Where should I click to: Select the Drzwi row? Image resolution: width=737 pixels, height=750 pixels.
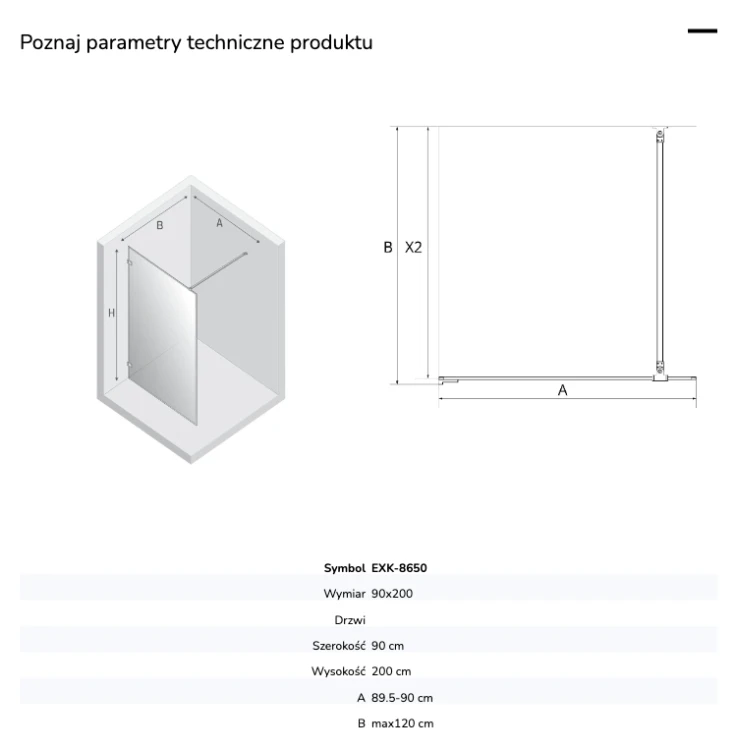pos(368,620)
